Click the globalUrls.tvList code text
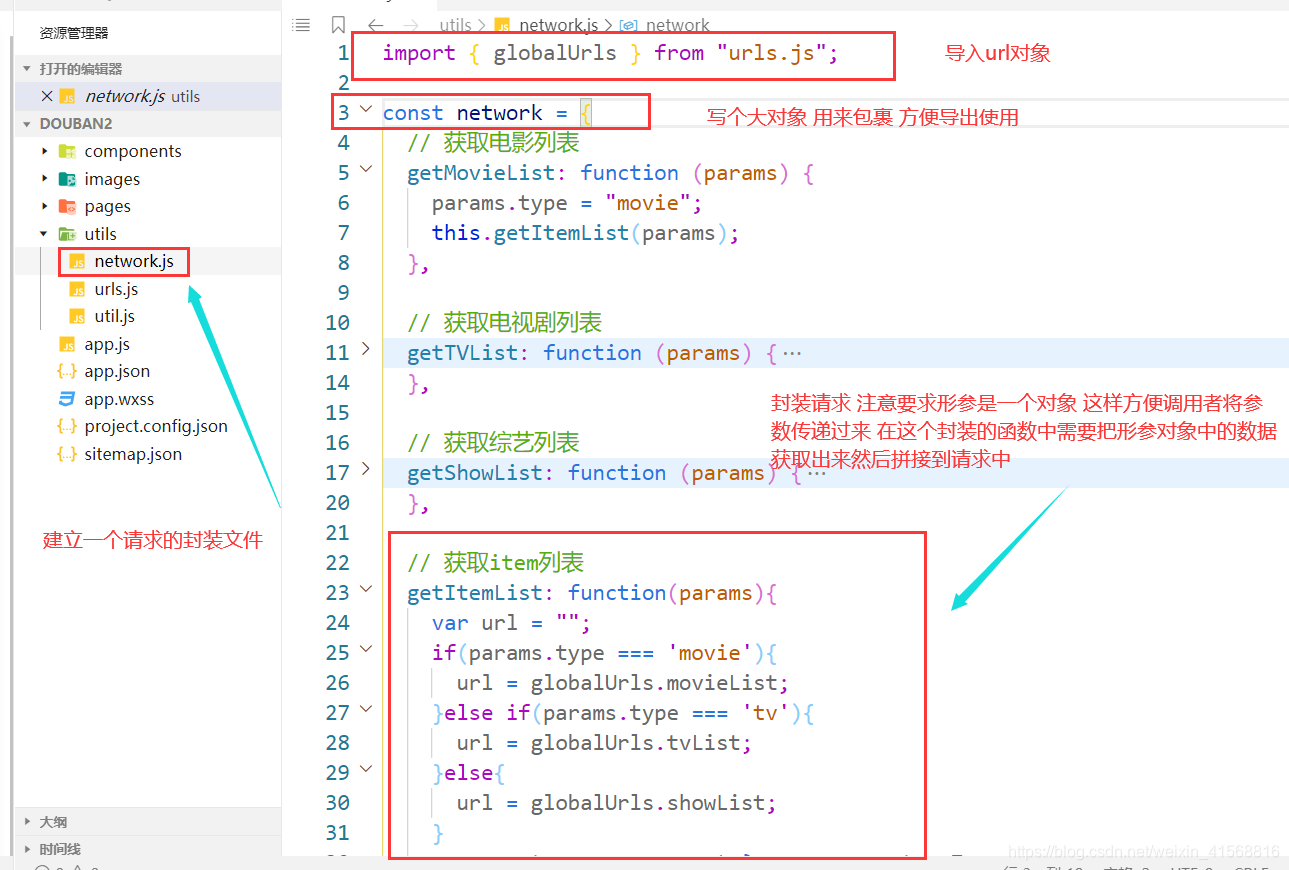This screenshot has width=1289, height=870. pyautogui.click(x=636, y=743)
